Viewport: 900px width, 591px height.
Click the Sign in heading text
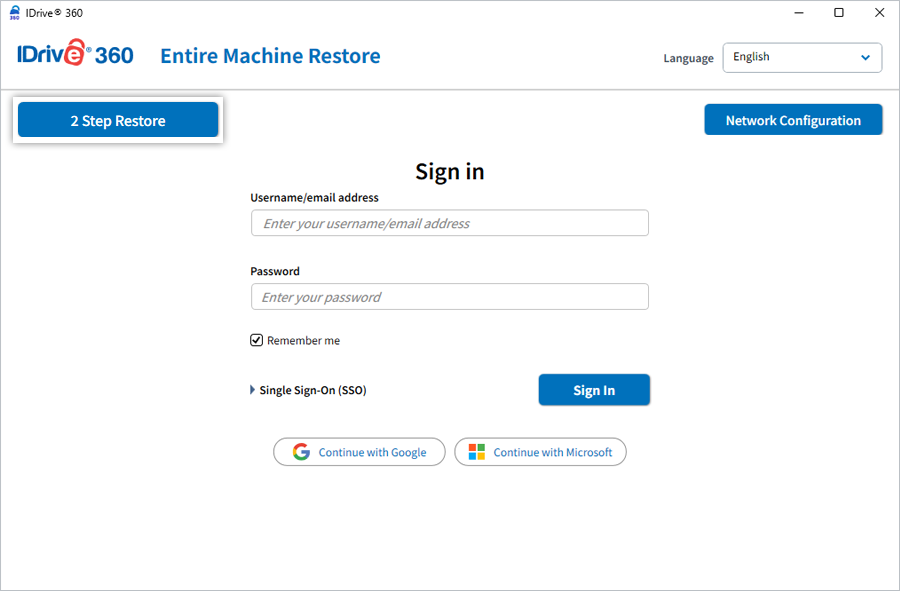tap(449, 171)
